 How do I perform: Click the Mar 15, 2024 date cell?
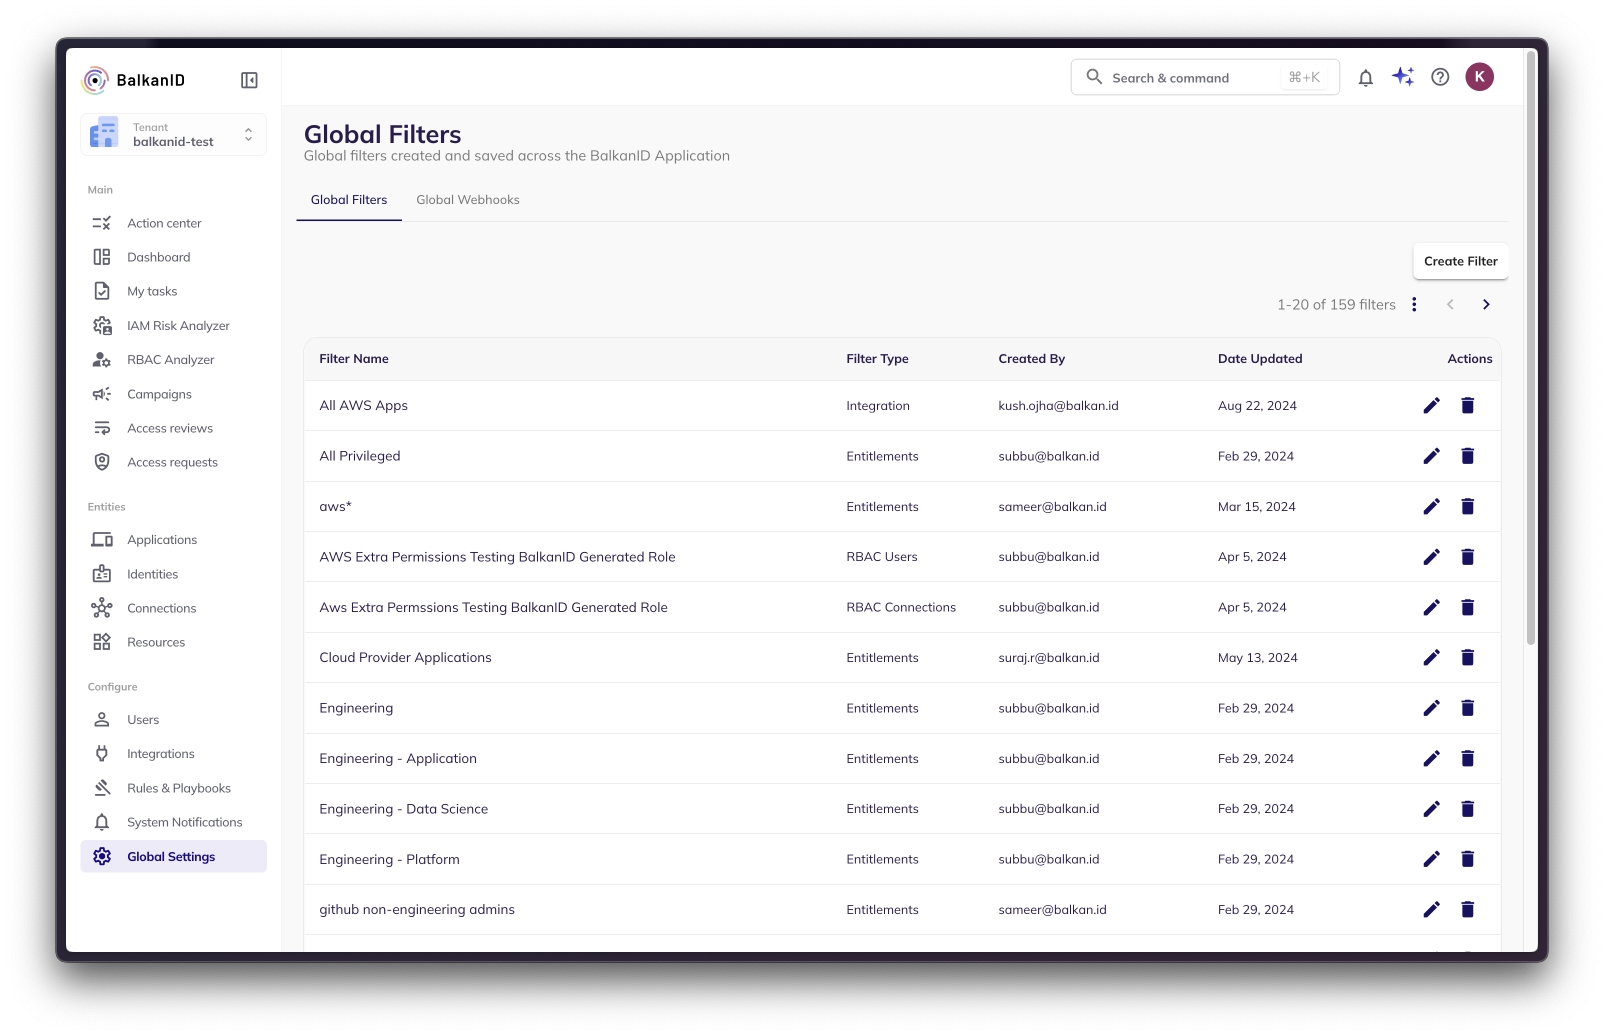tap(1256, 507)
